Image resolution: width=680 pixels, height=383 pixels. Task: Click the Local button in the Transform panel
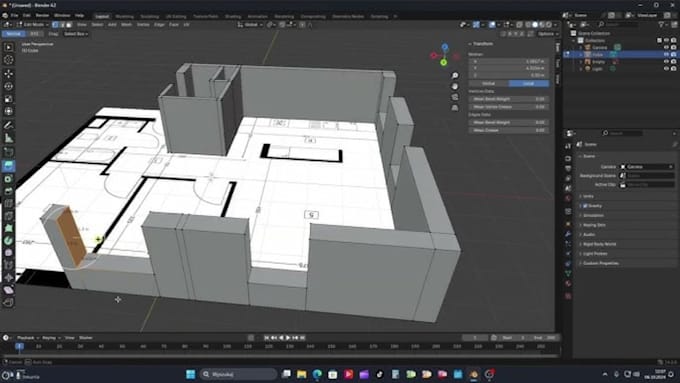tap(529, 83)
